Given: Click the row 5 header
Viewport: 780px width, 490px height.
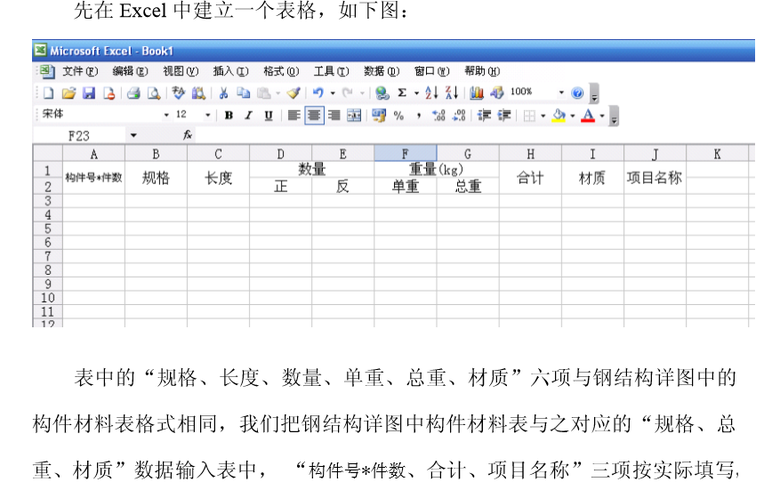Looking at the screenshot, I should [x=46, y=228].
